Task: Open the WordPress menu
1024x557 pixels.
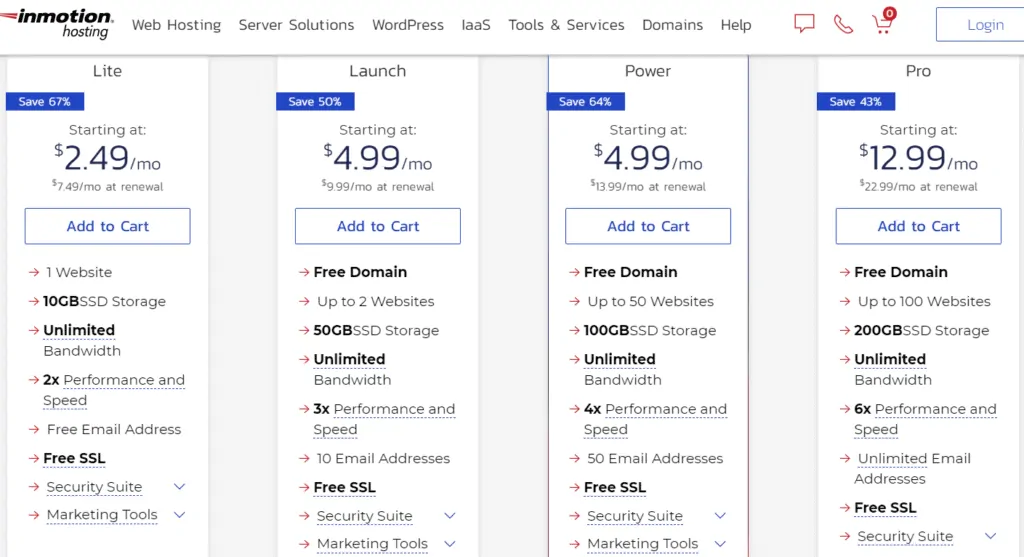Action: coord(408,25)
